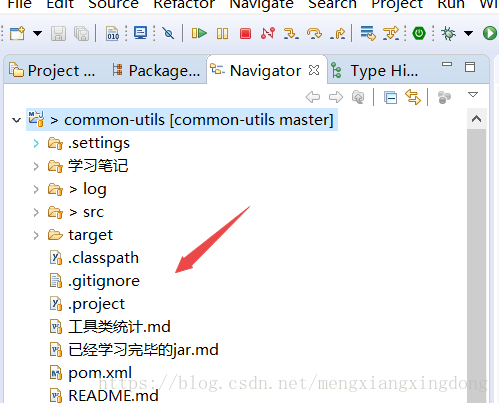Click the monitor console toolbar icon
This screenshot has width=499, height=403.
click(x=140, y=33)
